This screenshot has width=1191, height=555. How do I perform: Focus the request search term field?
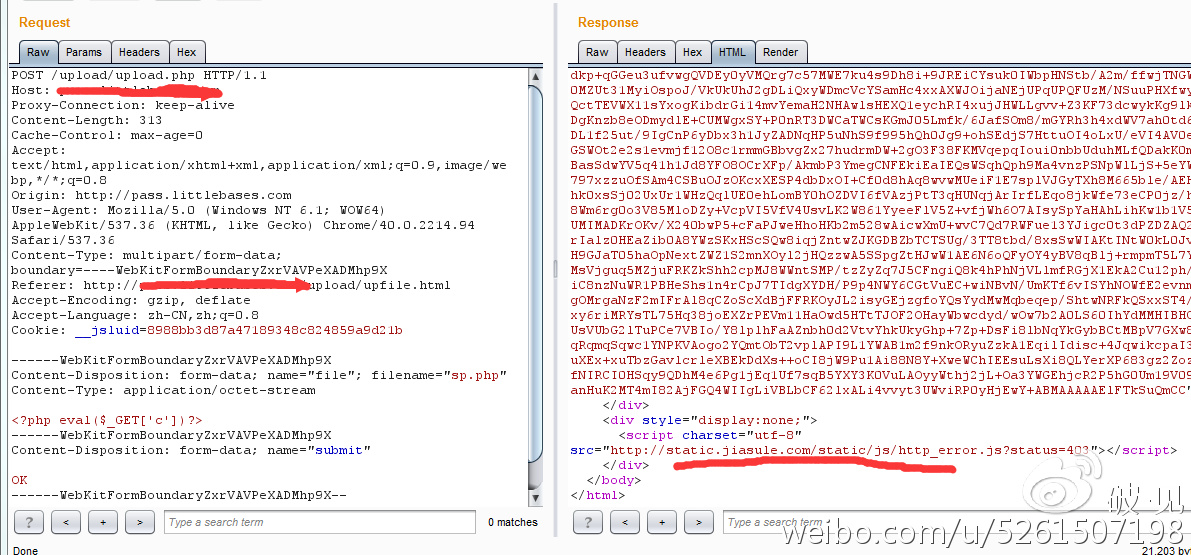pyautogui.click(x=320, y=522)
